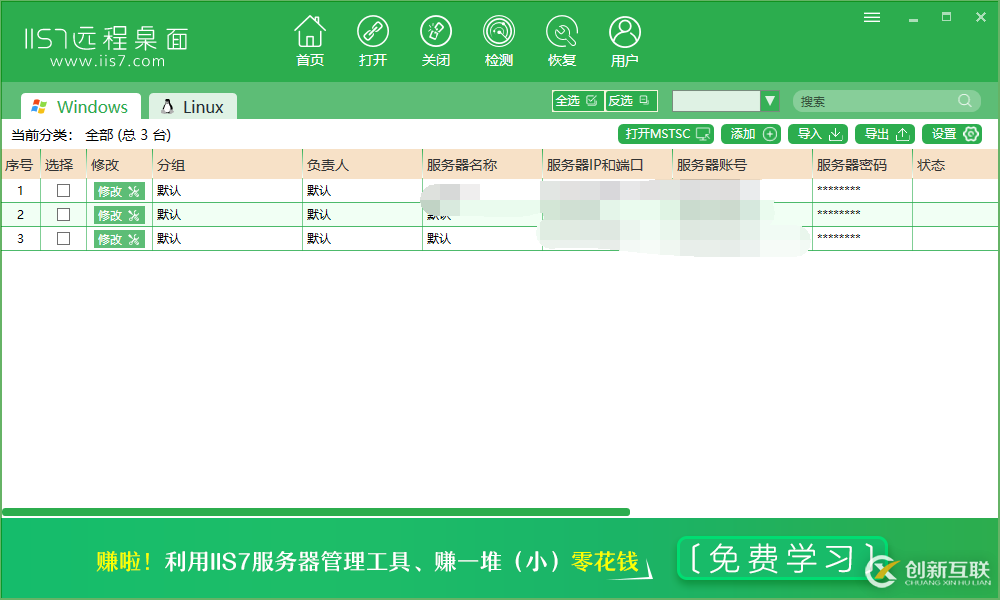Click the 打开 link icon
Viewport: 1000px width, 600px height.
point(373,34)
